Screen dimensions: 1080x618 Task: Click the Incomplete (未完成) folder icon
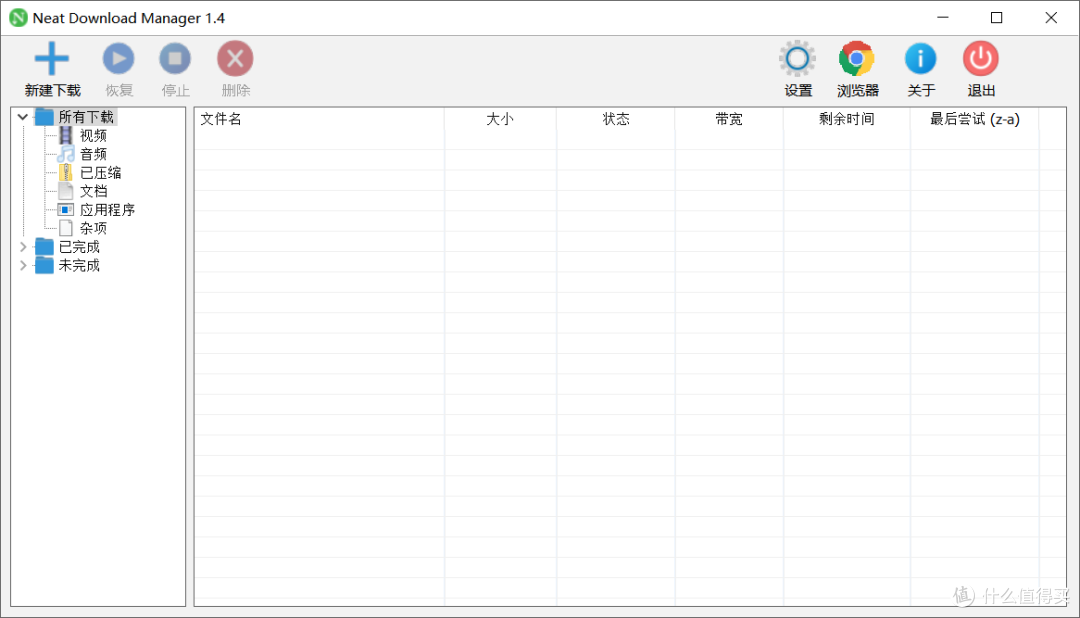[44, 265]
